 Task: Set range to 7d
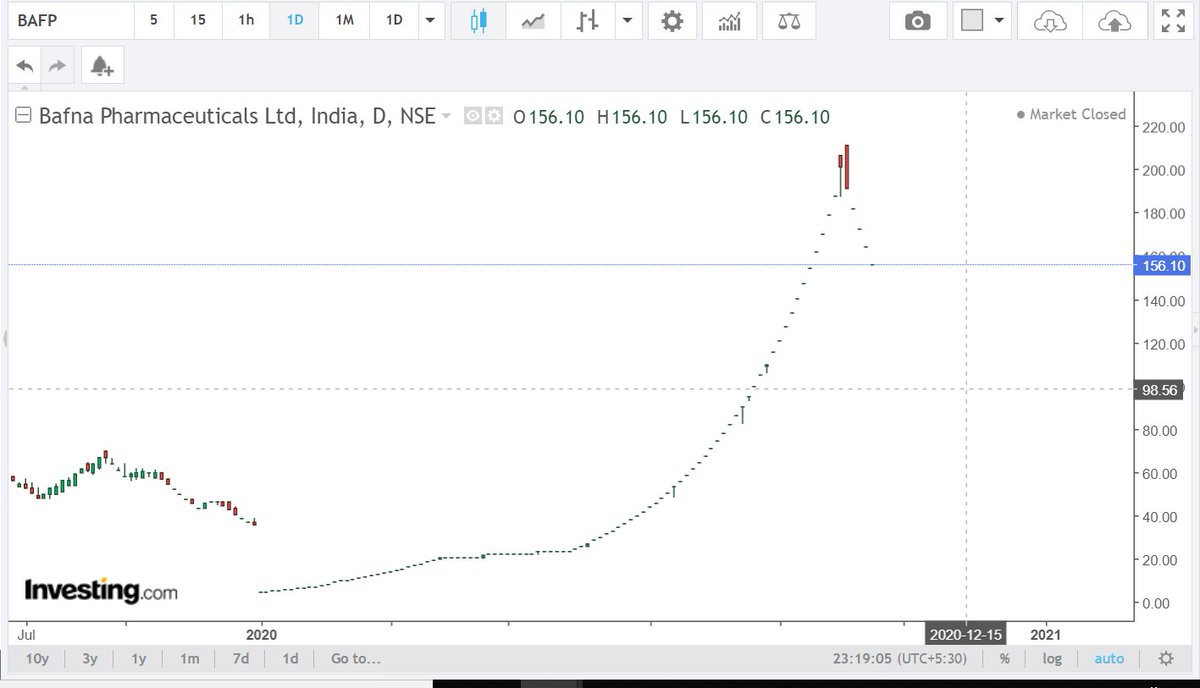[x=241, y=659]
